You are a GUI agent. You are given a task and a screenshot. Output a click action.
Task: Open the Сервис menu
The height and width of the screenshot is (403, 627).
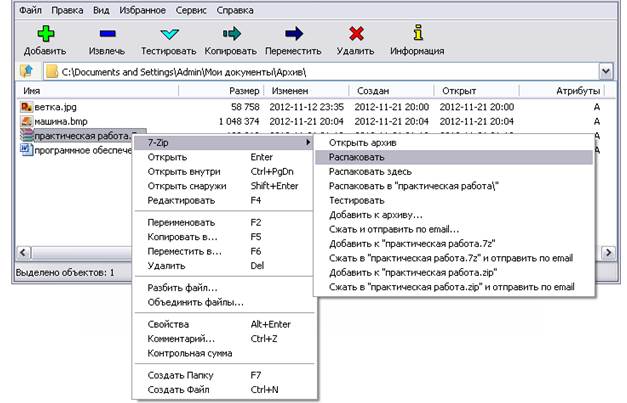pos(191,10)
